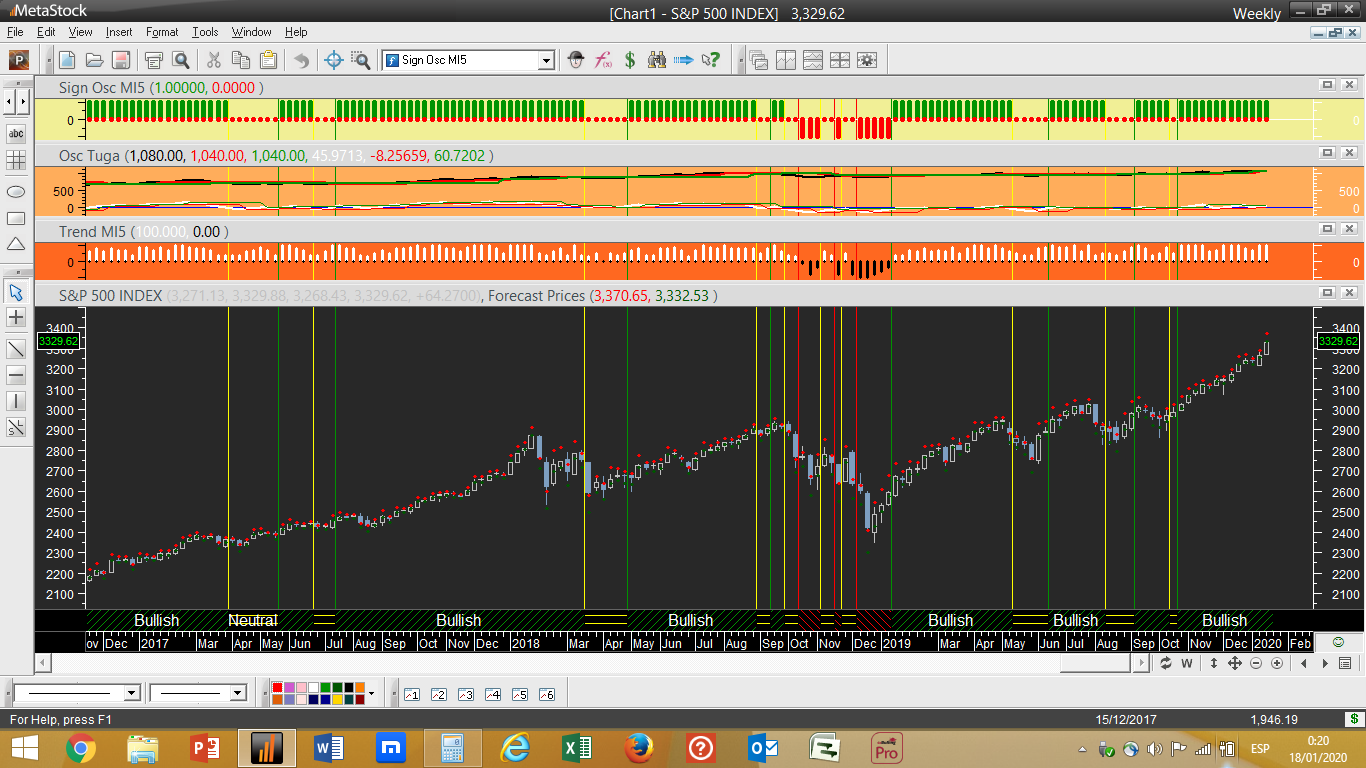Open the Indicator Builder f(x) icon

(x=603, y=60)
